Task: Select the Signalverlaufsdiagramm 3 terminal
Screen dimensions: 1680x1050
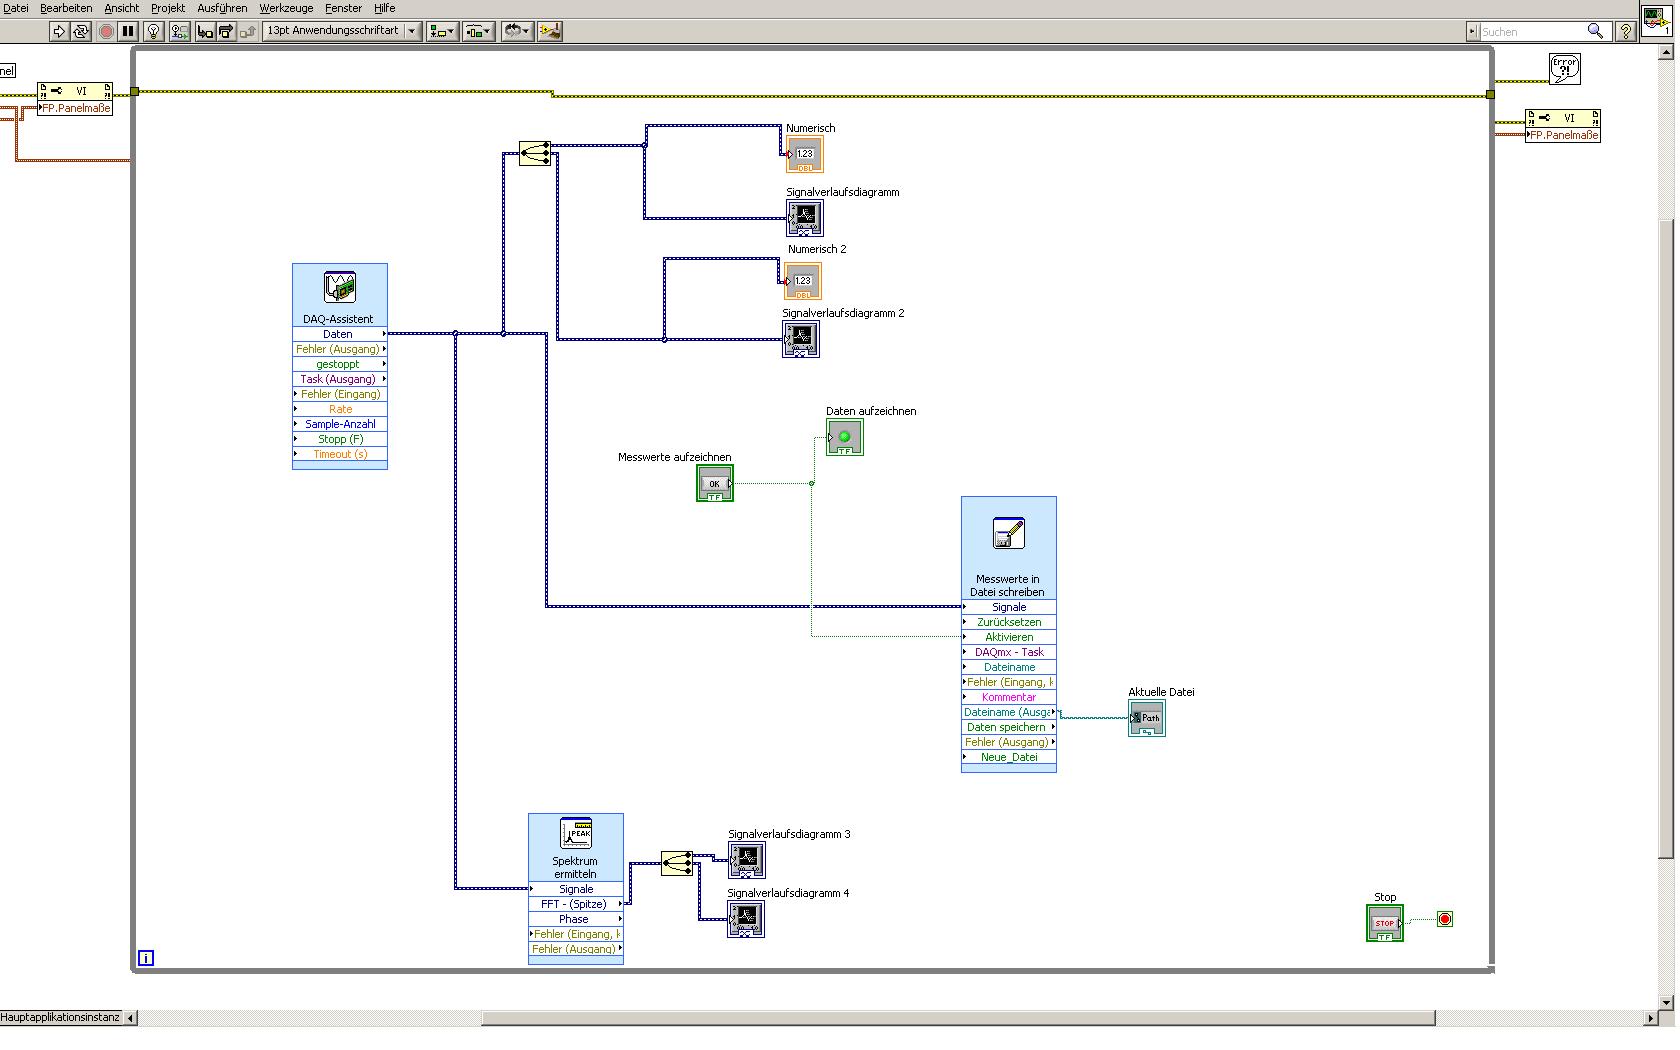Action: pyautogui.click(x=747, y=860)
